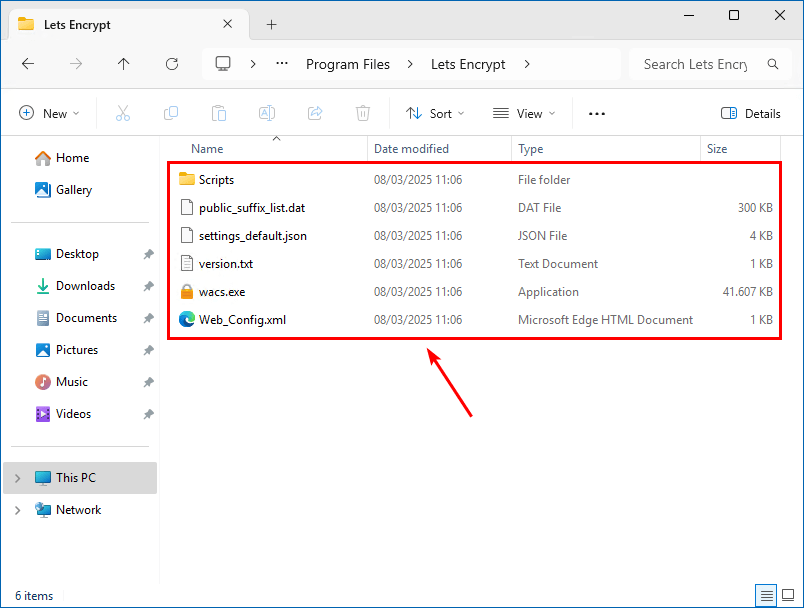The image size is (804, 608).
Task: Expand chevron after Program Files
Action: click(410, 64)
